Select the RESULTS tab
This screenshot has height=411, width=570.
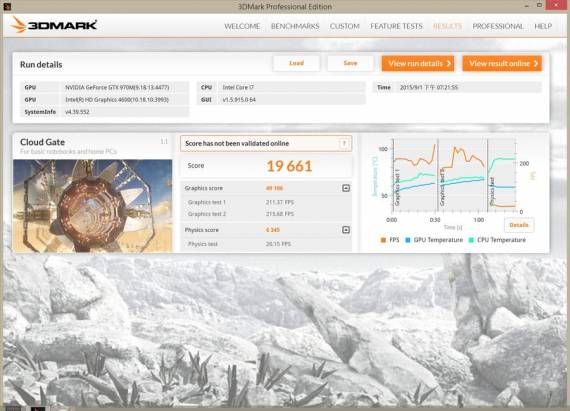tap(447, 26)
